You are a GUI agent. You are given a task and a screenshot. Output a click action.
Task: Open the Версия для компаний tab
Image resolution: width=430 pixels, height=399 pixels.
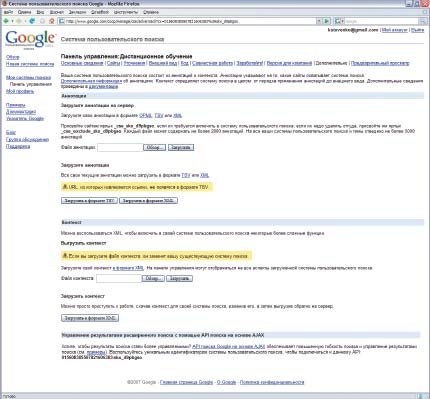289,63
